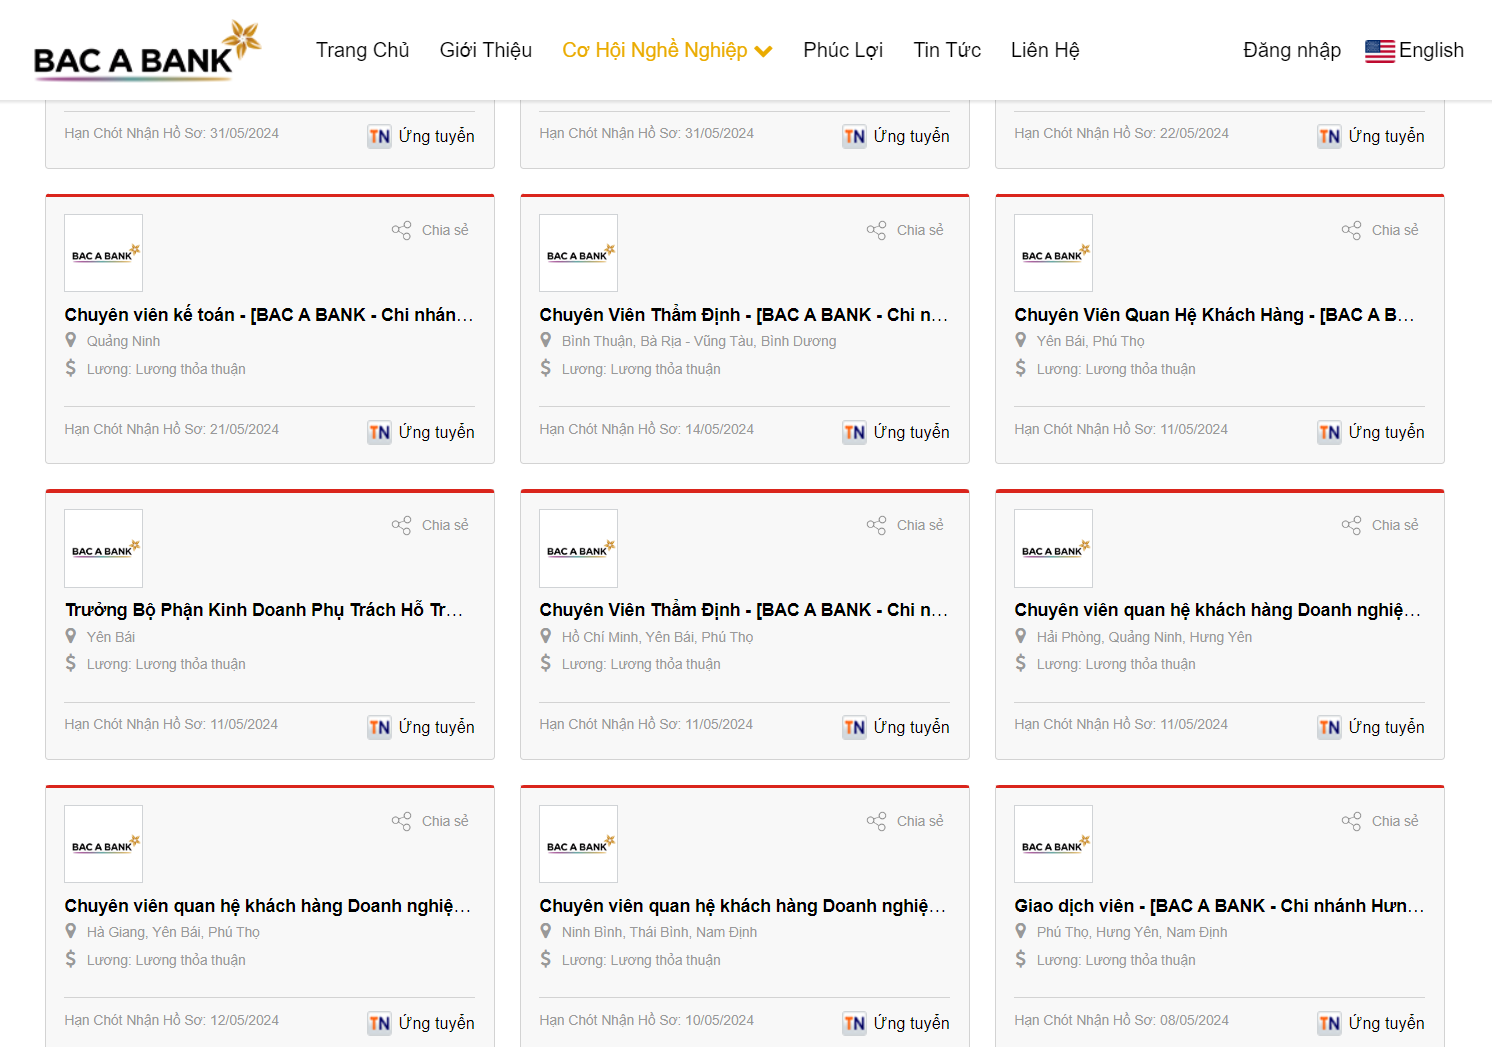
Task: Click logo thumbnail on Bình Thuận Thẩm Định card
Action: [579, 253]
